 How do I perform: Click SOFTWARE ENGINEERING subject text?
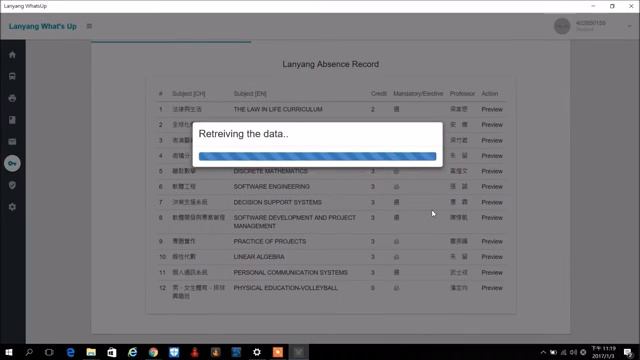pyautogui.click(x=271, y=187)
